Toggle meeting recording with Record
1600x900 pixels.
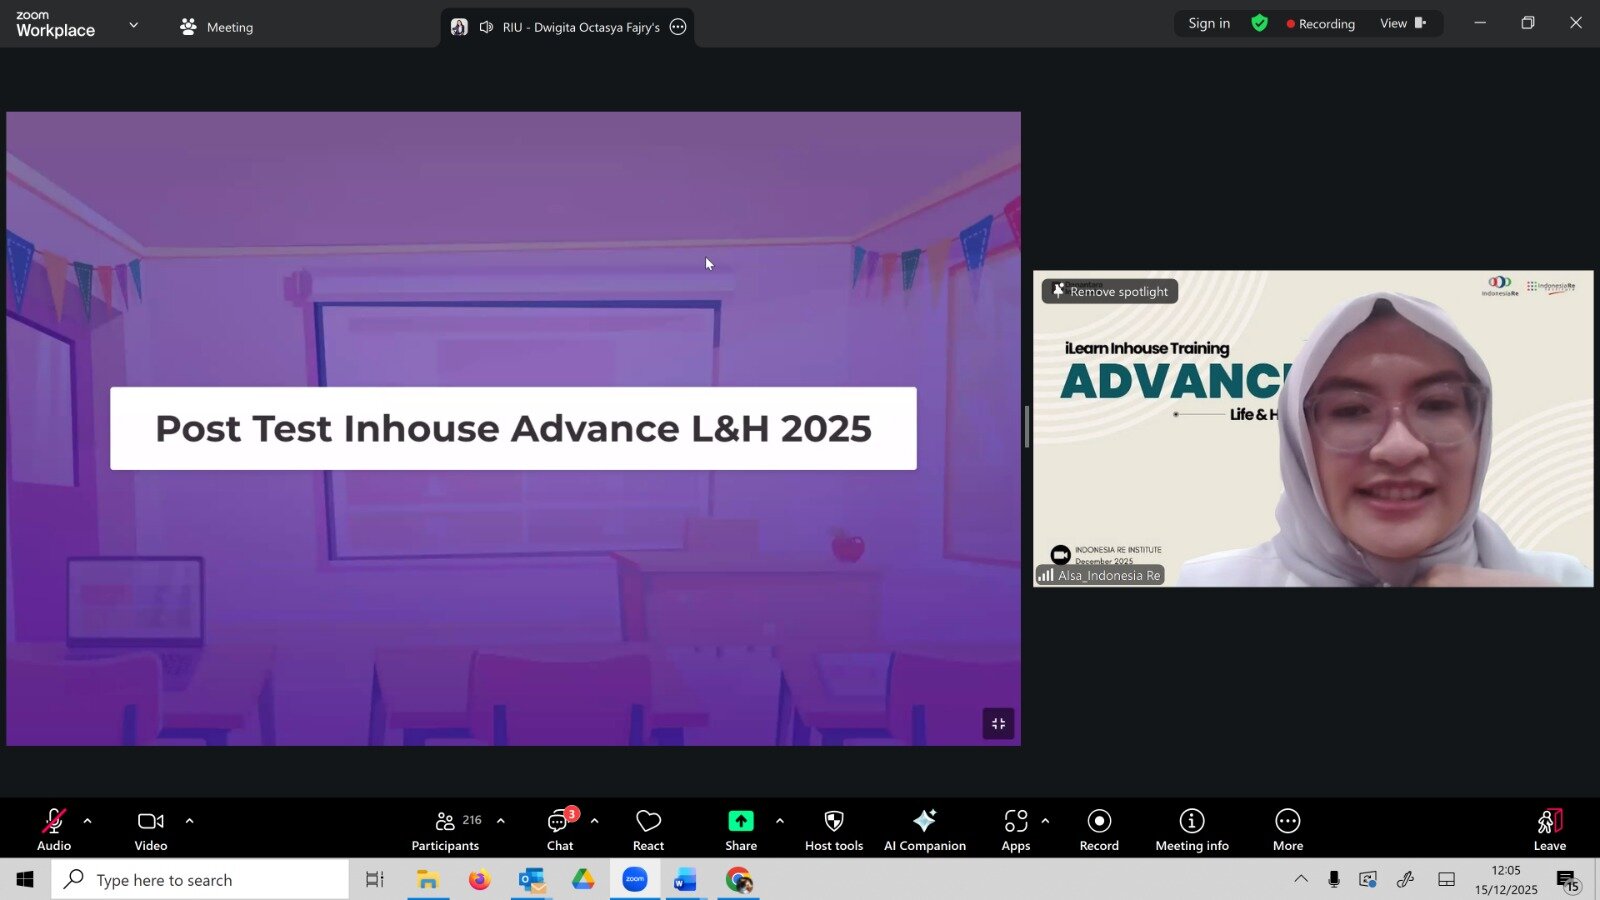tap(1099, 829)
